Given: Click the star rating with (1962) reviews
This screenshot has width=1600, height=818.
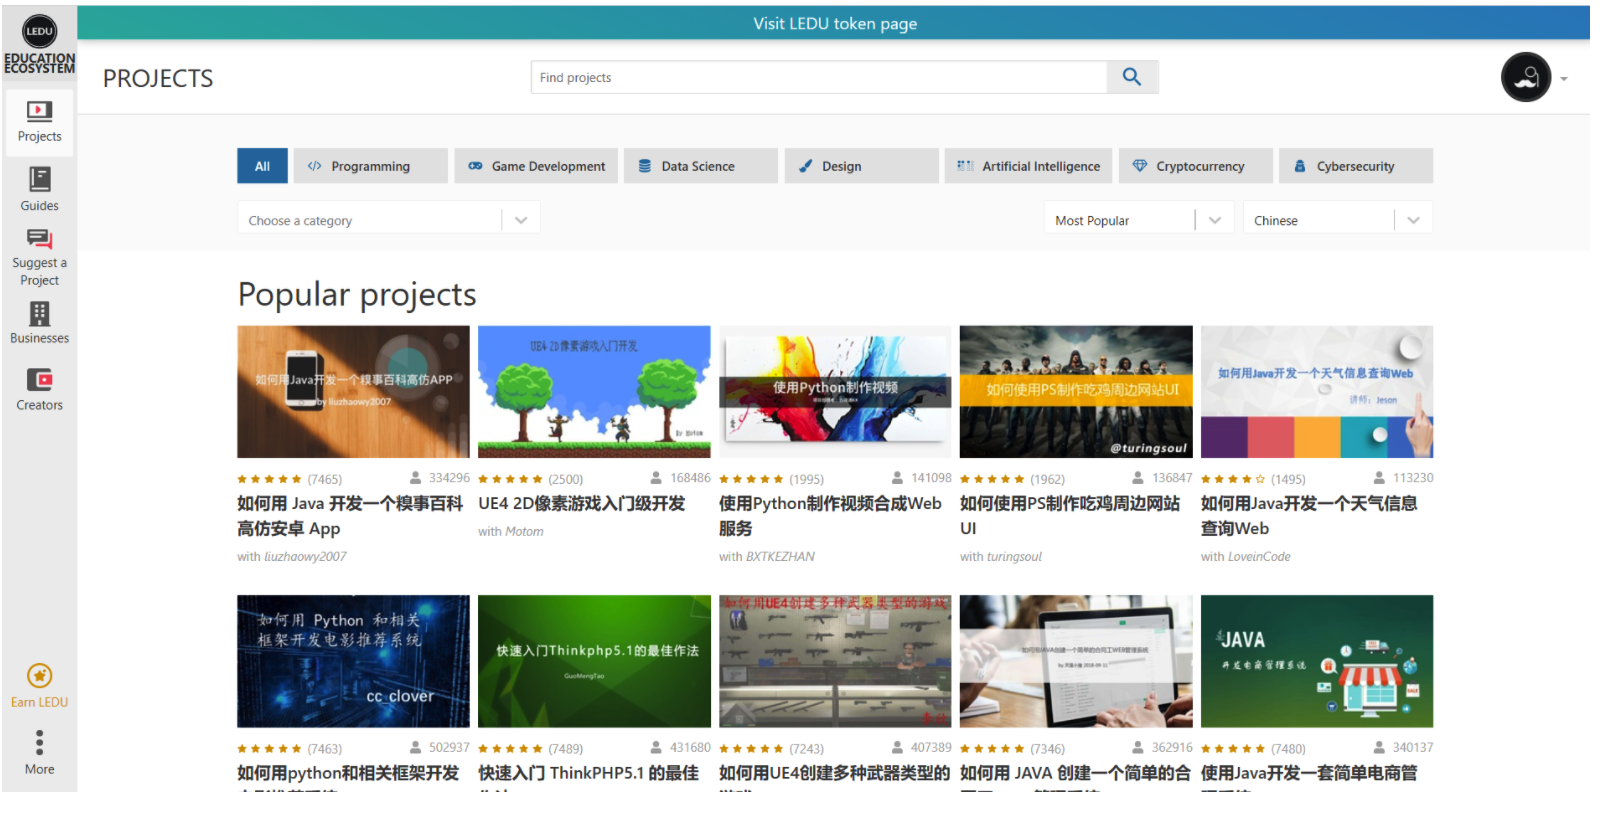Looking at the screenshot, I should [992, 479].
